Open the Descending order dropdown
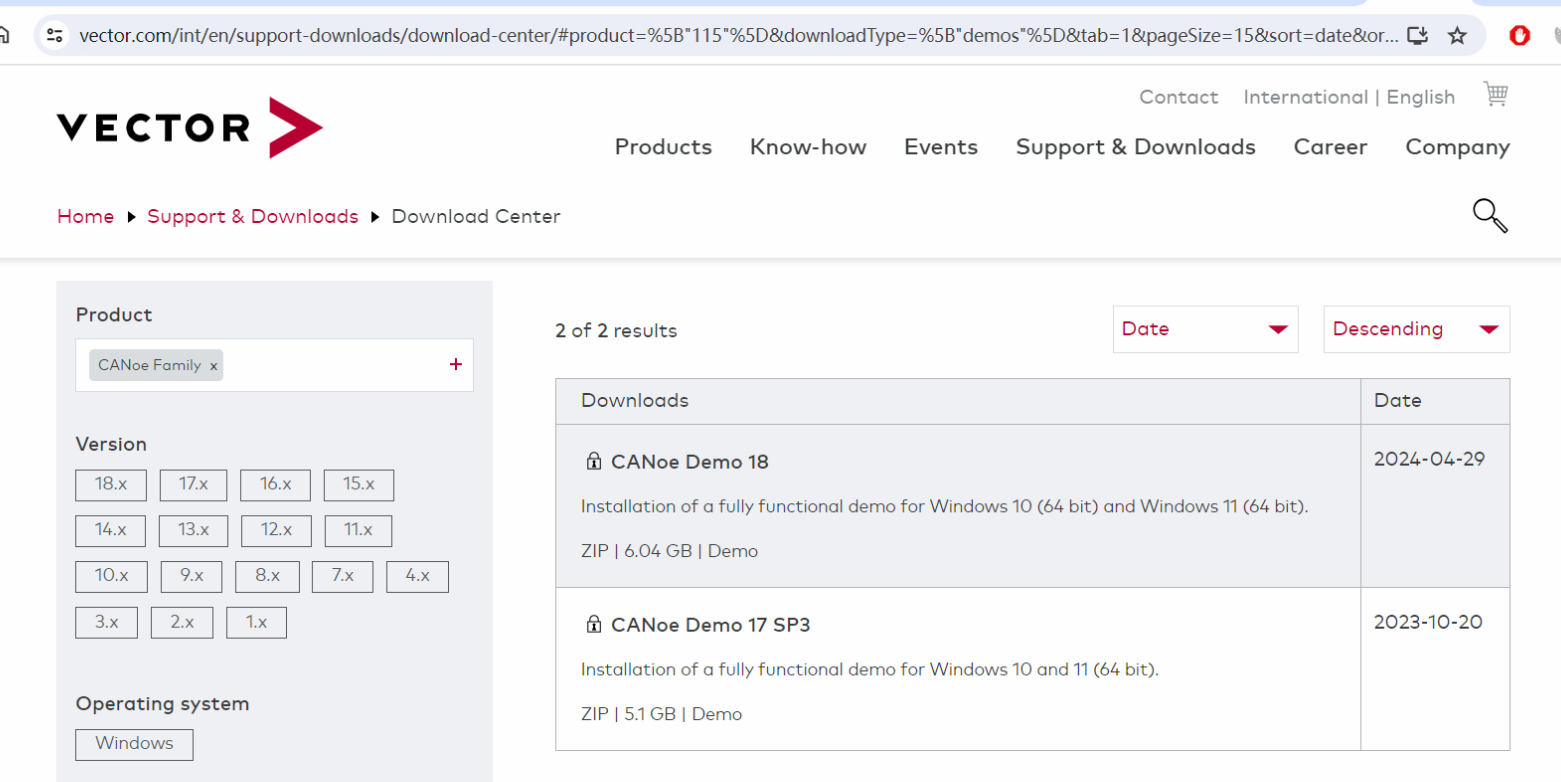The image size is (1561, 782). [x=1416, y=329]
